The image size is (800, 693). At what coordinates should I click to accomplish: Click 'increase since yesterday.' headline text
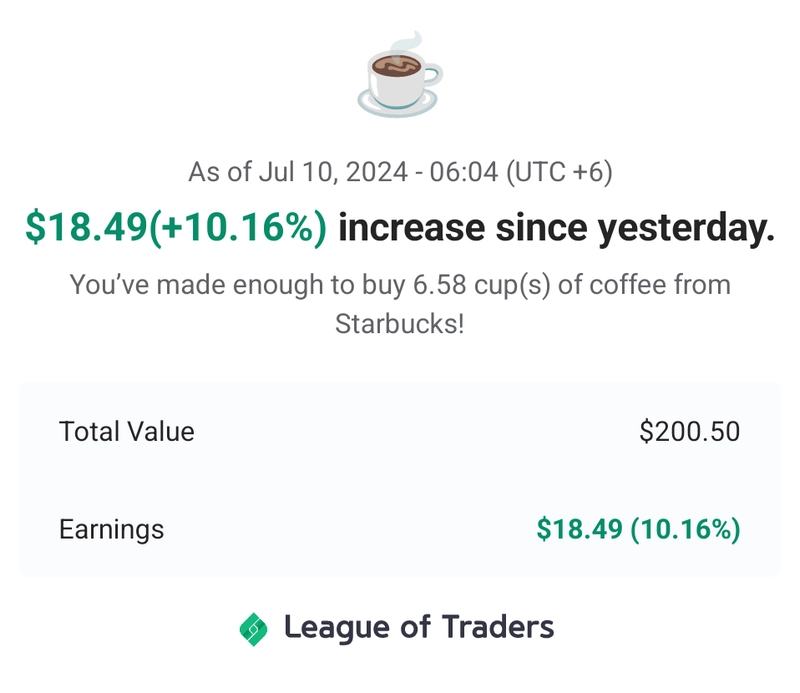pos(557,227)
